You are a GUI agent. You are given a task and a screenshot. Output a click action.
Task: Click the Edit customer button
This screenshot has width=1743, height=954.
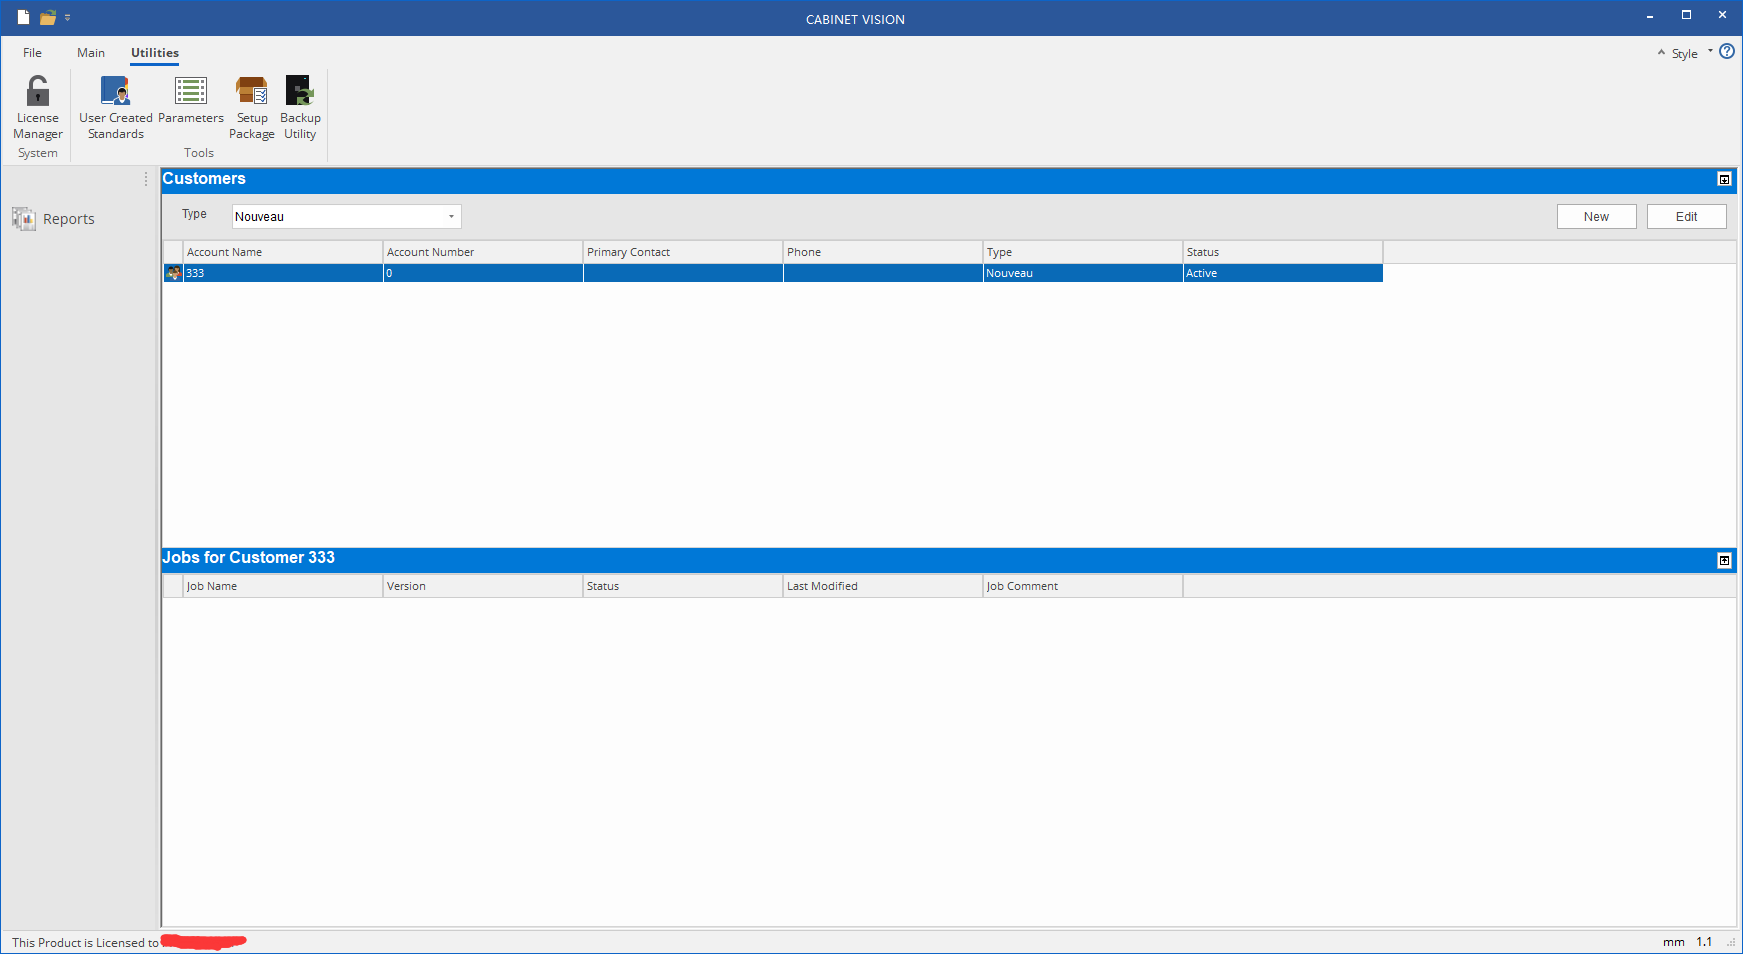coord(1687,217)
